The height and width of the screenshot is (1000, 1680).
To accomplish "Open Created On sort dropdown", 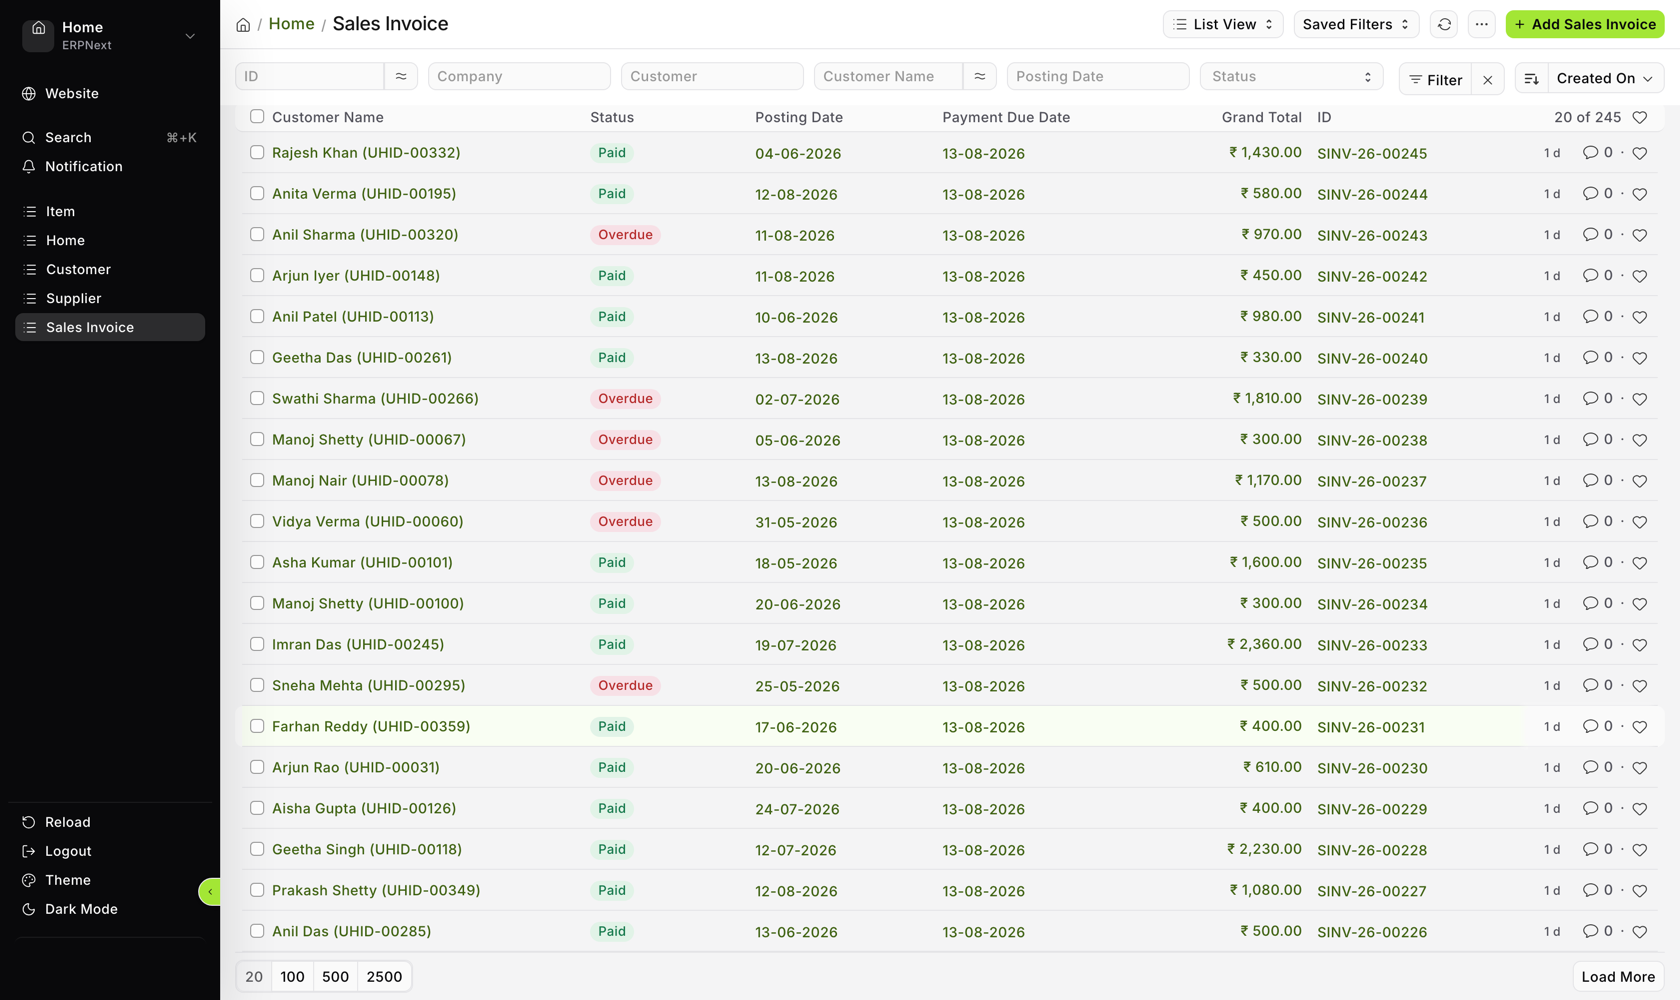I will pyautogui.click(x=1605, y=79).
